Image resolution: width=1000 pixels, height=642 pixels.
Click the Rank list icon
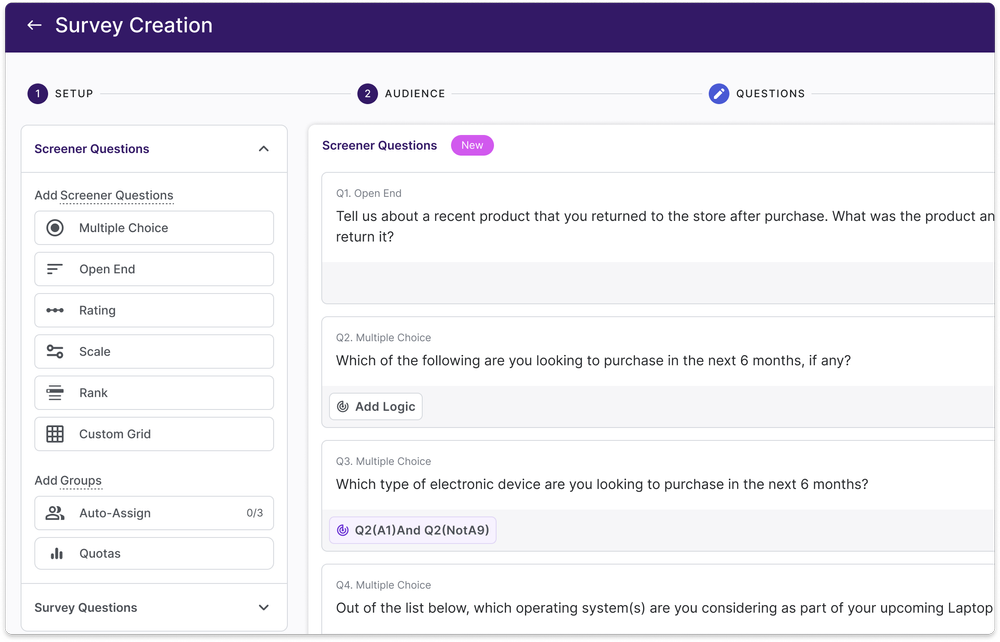(55, 393)
